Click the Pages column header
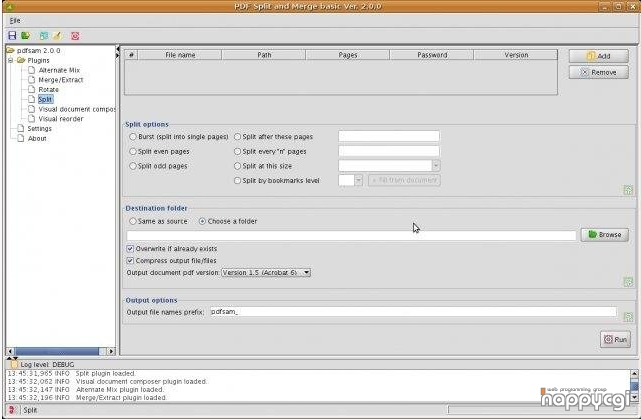 pos(348,55)
